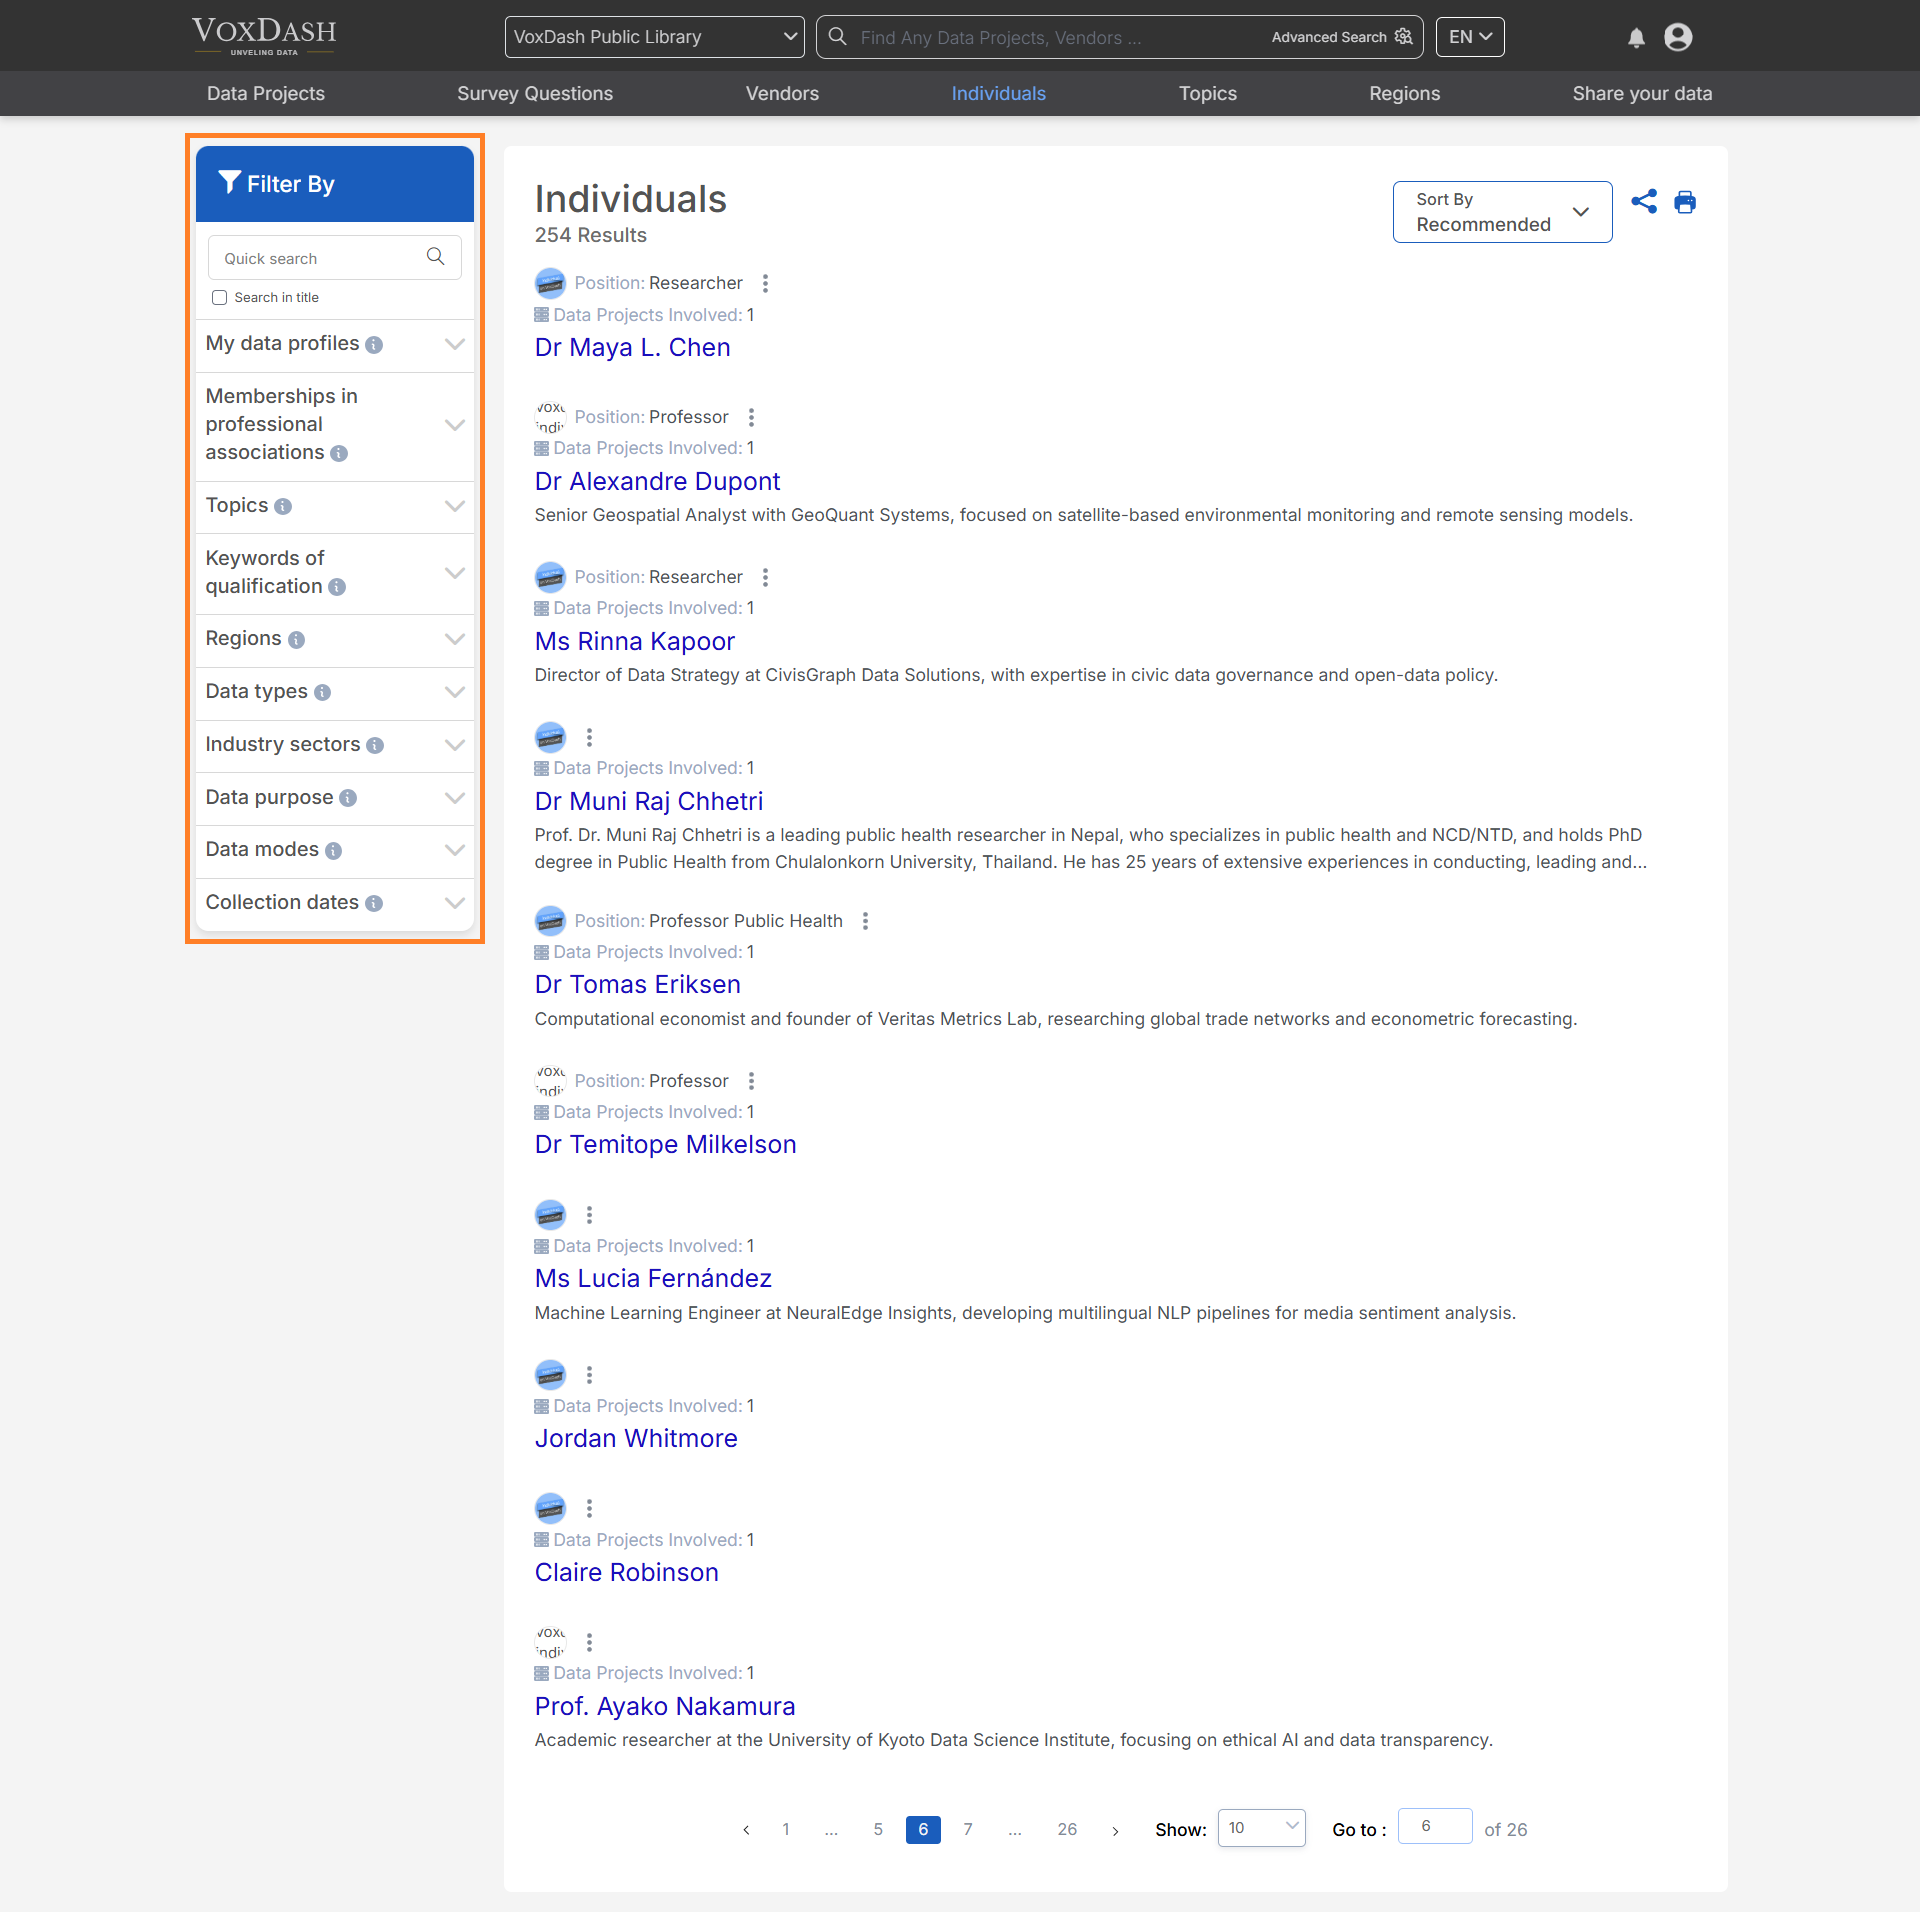Click info icon beside Data types filter
The width and height of the screenshot is (1920, 1912).
pyautogui.click(x=322, y=692)
